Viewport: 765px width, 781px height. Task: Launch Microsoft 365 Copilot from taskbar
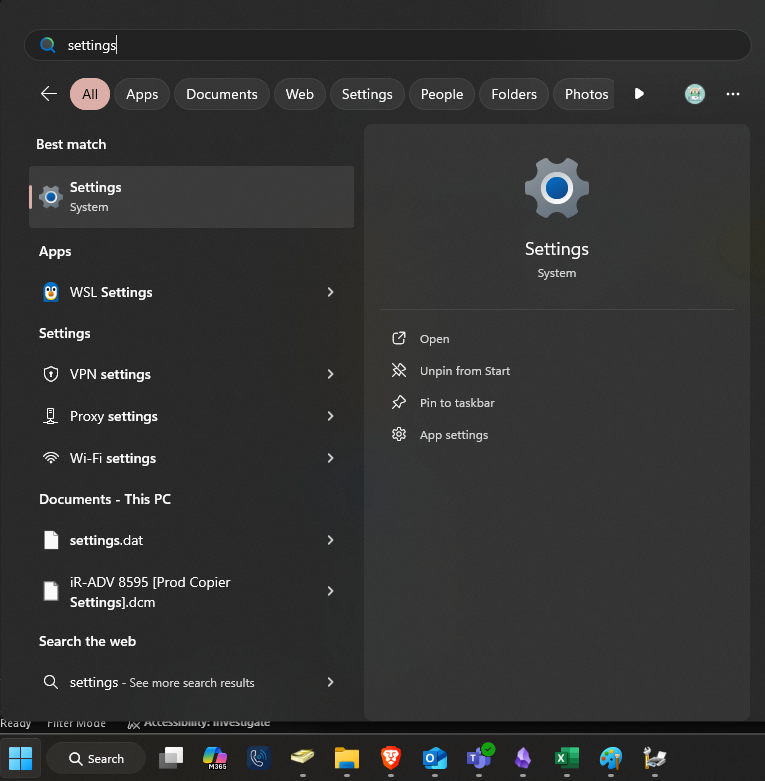pyautogui.click(x=215, y=758)
